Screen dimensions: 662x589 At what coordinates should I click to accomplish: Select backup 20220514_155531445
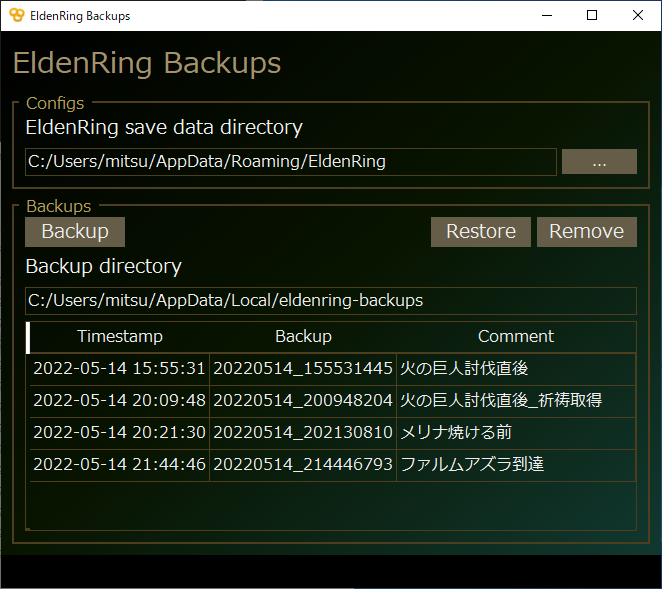(303, 369)
